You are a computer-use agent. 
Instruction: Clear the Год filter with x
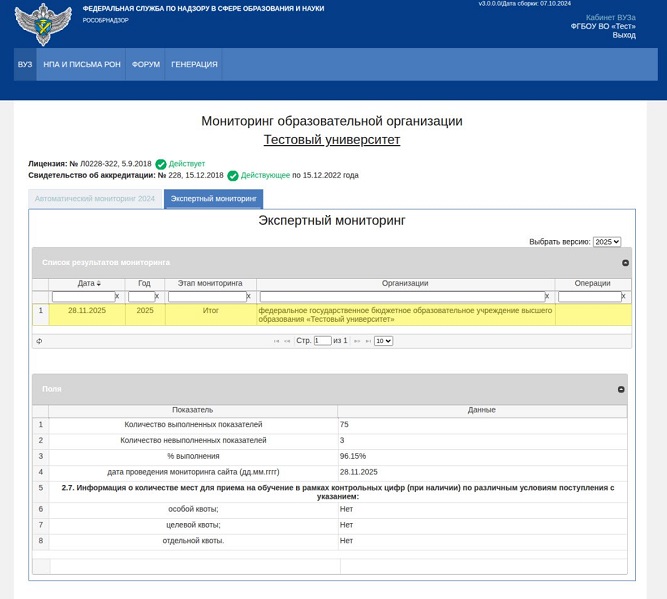[x=157, y=296]
